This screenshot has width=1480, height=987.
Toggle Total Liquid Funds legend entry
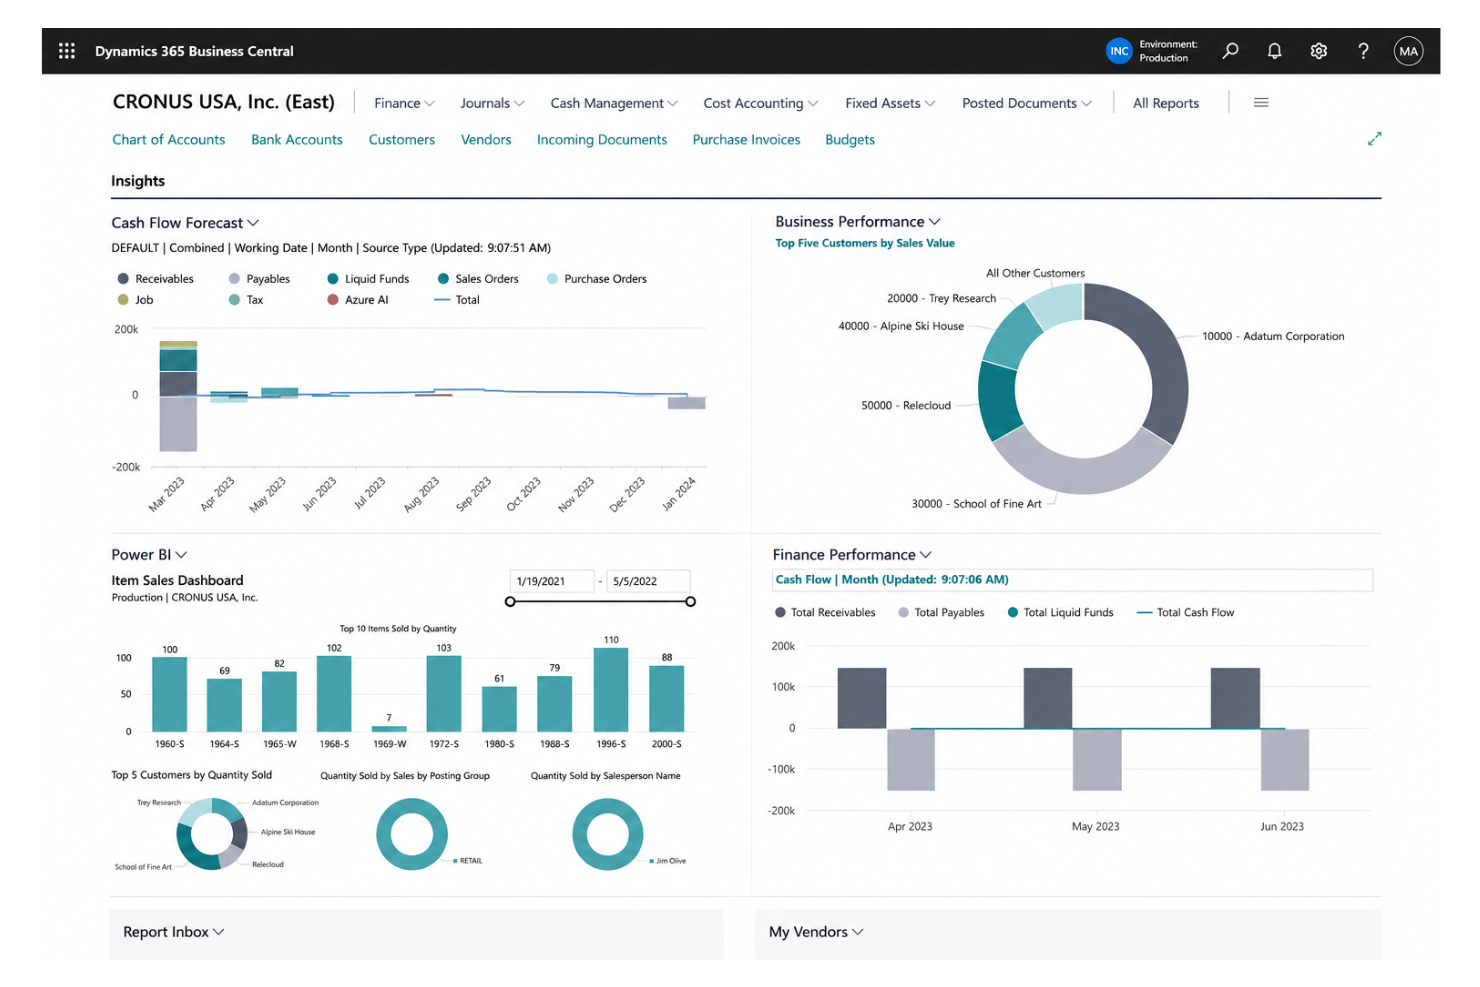[x=1061, y=613]
